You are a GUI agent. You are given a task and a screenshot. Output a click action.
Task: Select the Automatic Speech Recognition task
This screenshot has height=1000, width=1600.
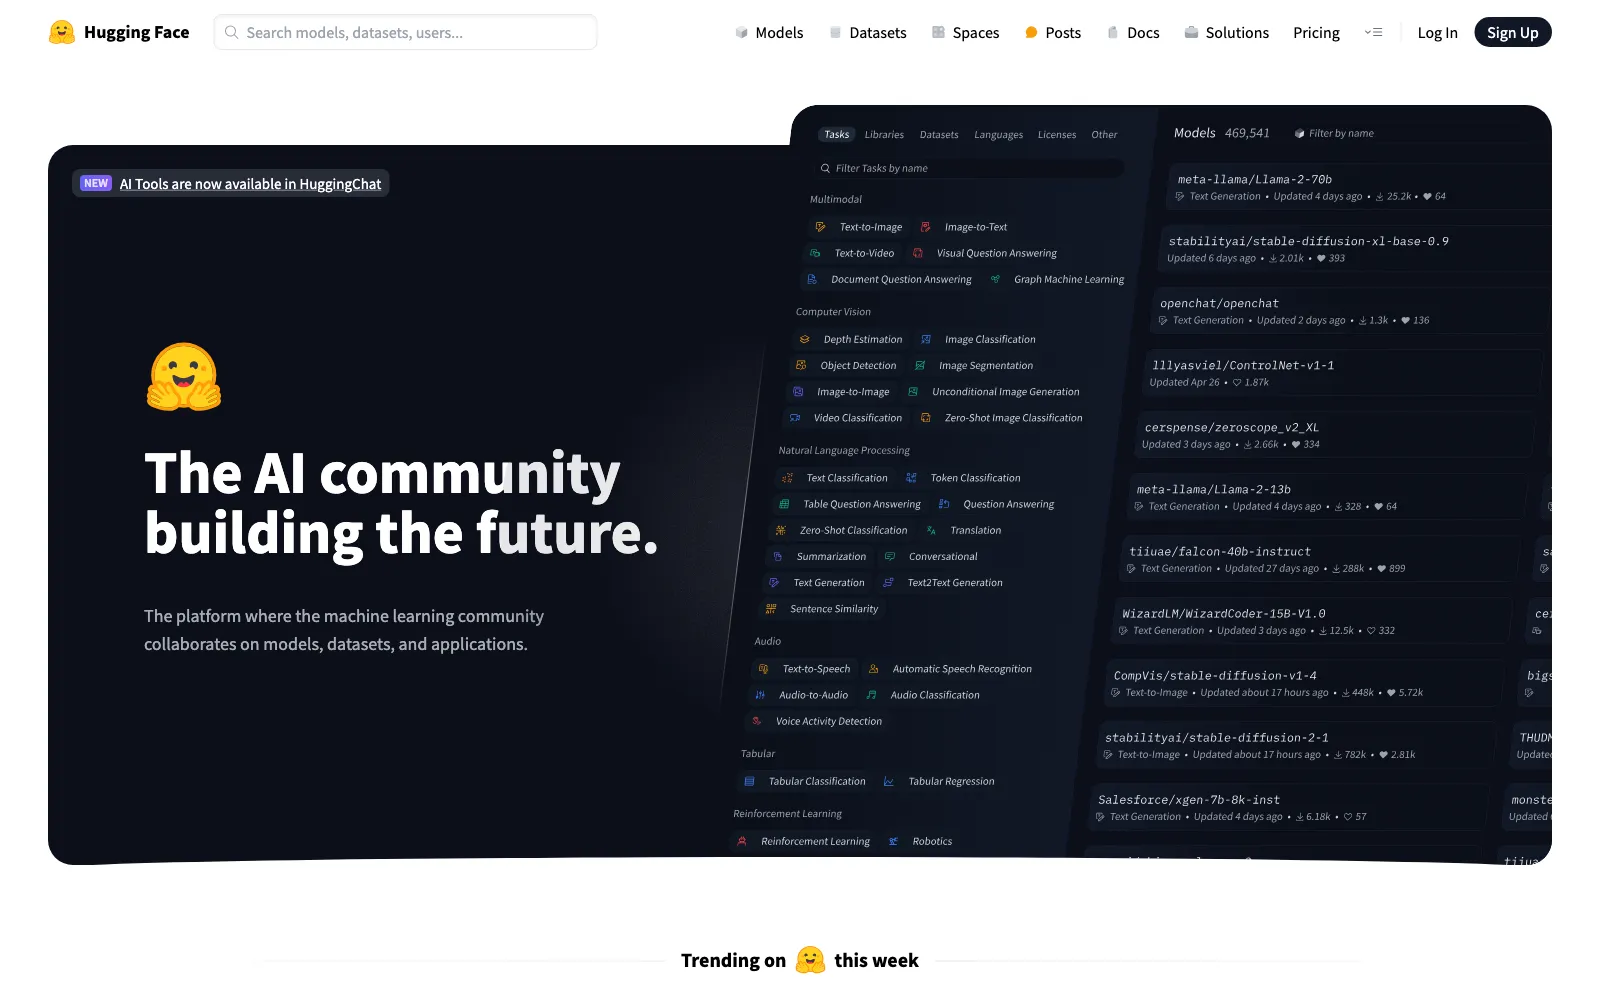[950, 669]
